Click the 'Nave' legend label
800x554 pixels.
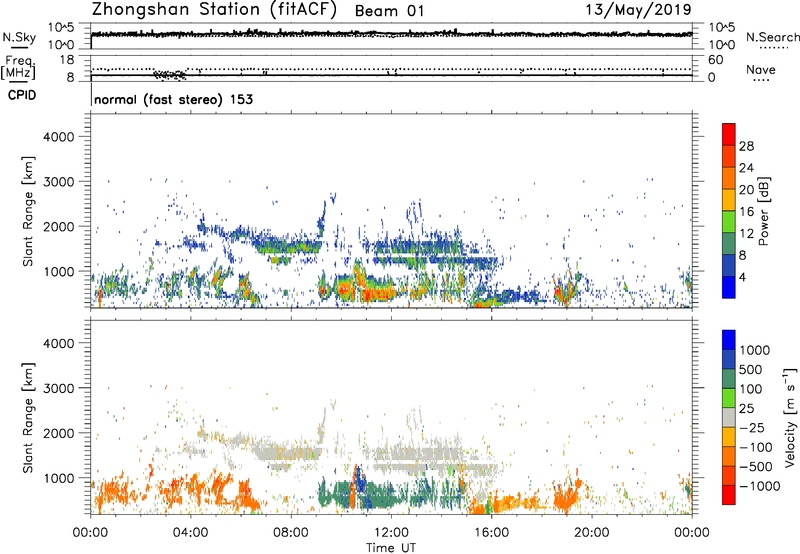coord(761,70)
